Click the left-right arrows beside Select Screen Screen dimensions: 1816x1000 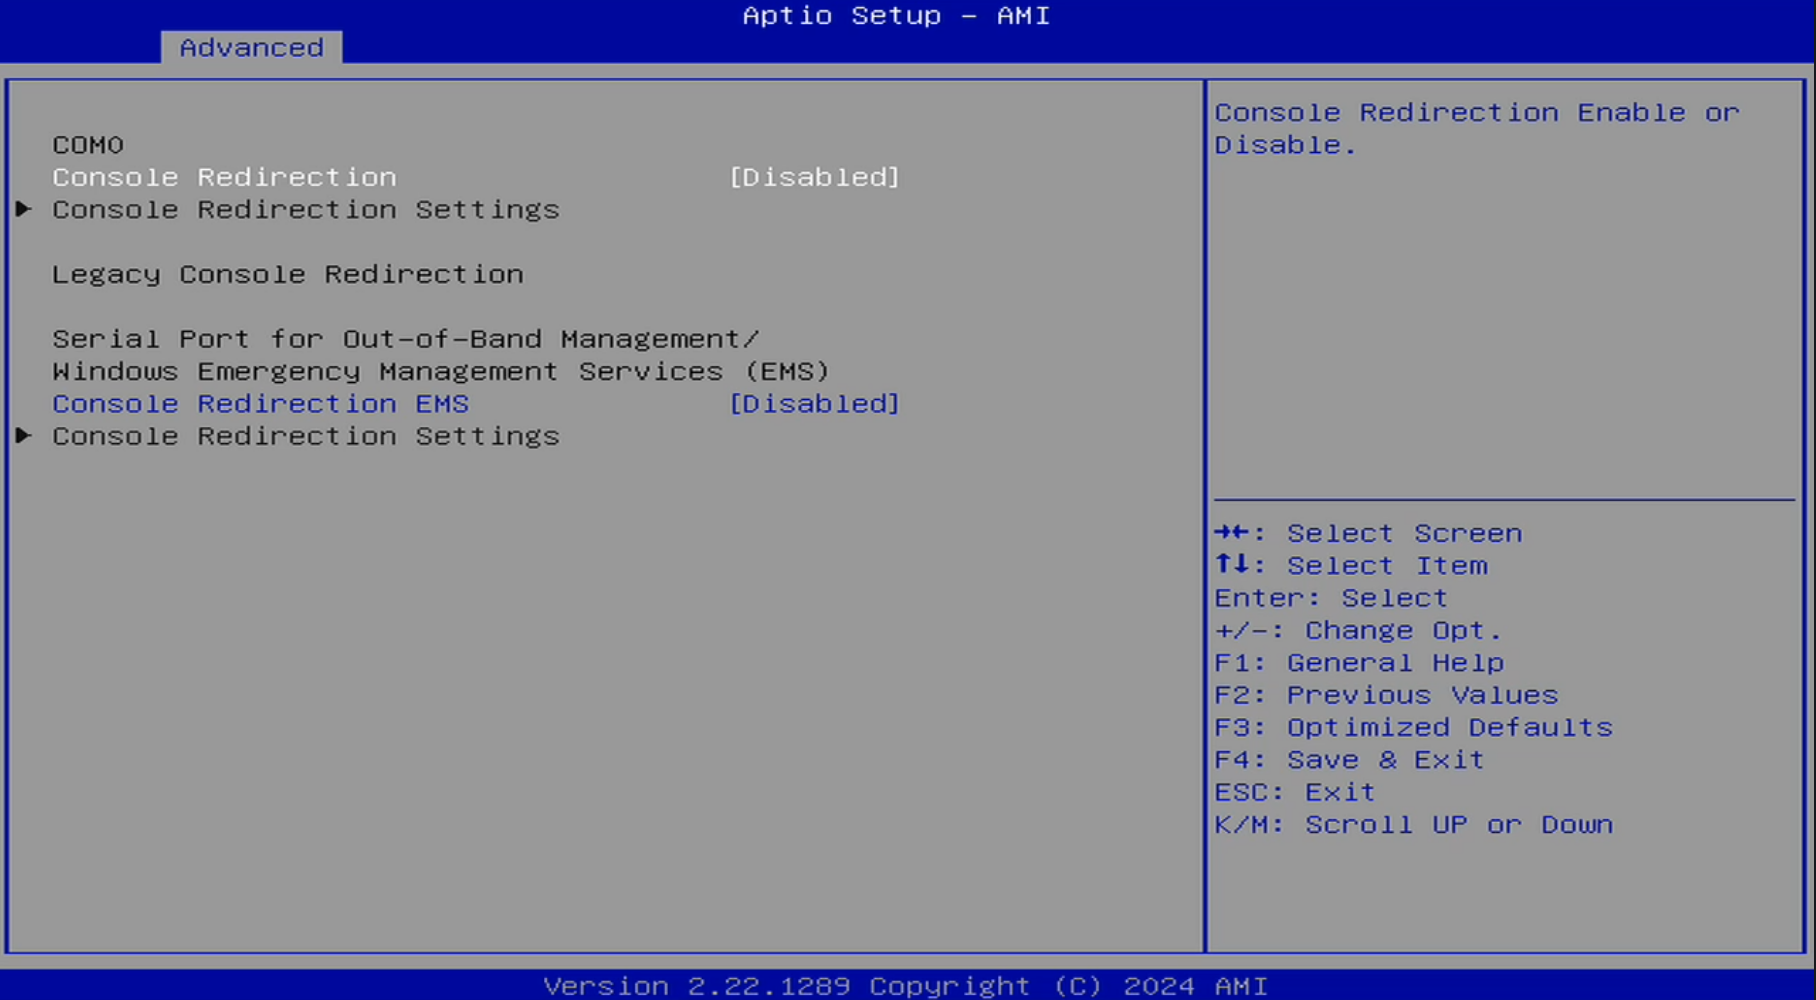[x=1232, y=533]
